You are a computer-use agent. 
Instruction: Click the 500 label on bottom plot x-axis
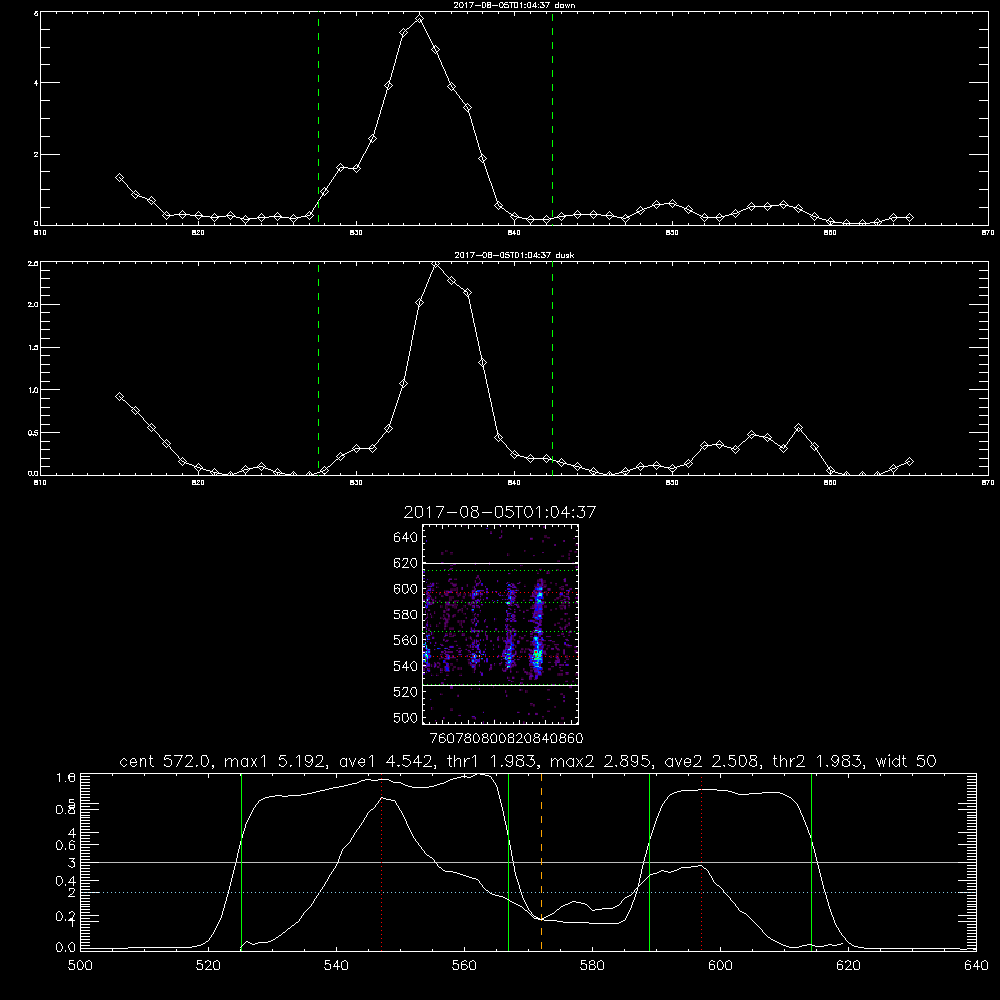pos(80,966)
